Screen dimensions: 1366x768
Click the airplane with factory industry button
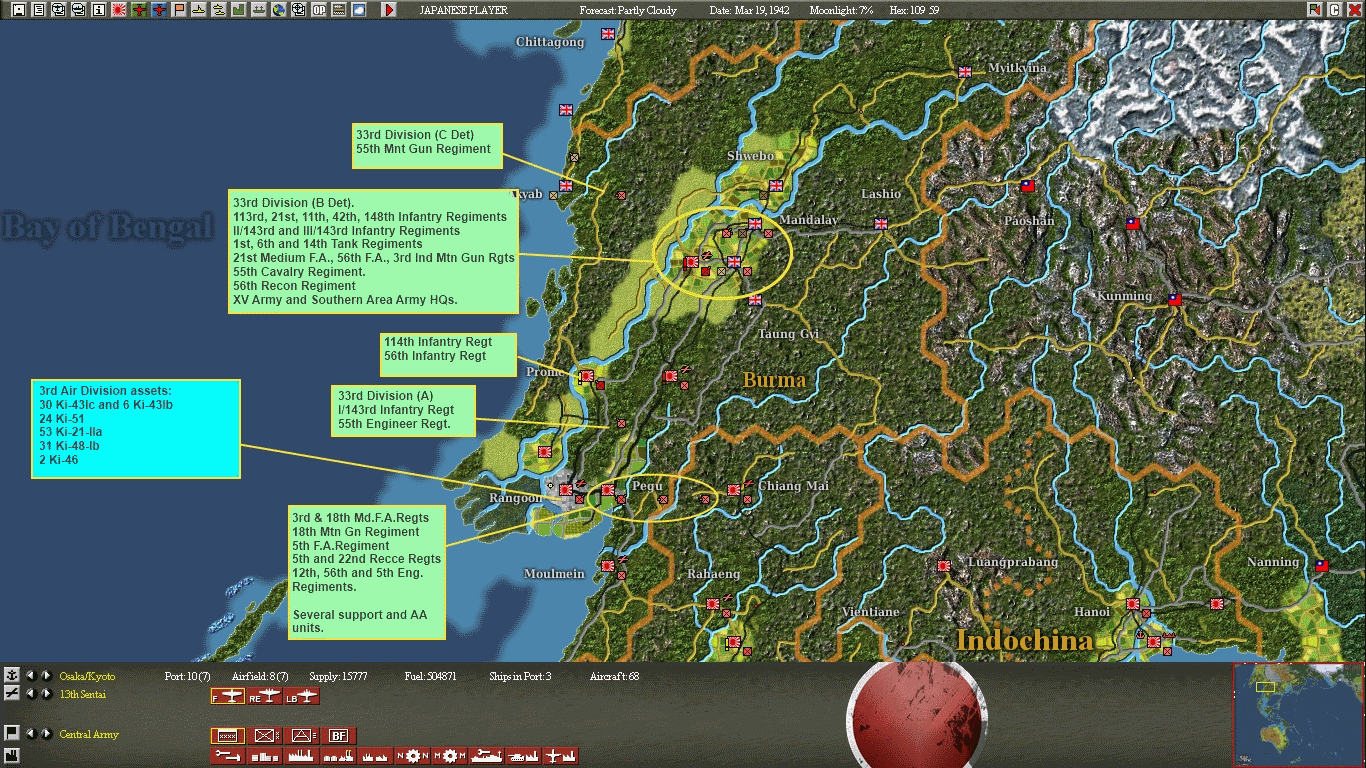561,756
